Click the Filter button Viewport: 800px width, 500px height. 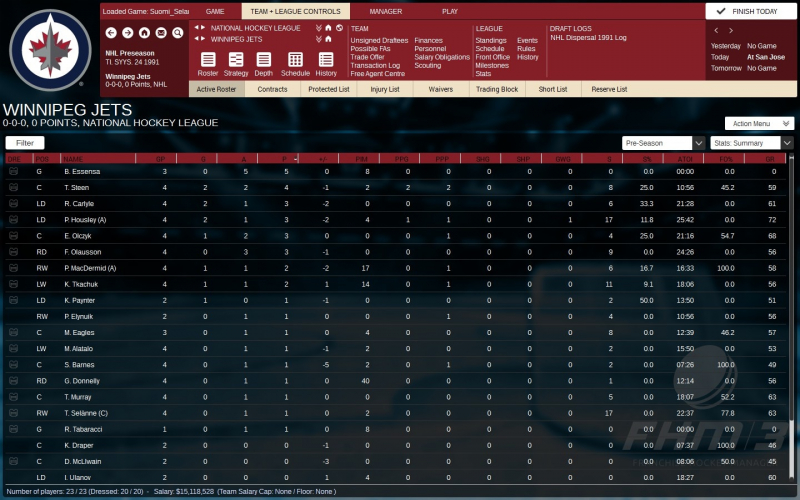coord(25,143)
